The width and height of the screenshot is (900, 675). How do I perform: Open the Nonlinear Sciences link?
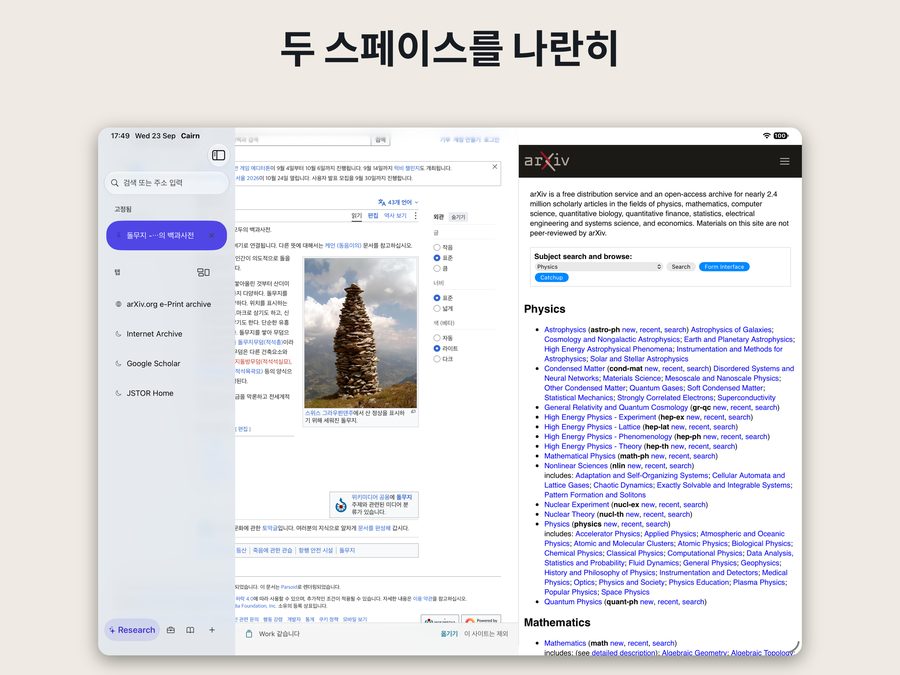click(x=576, y=466)
